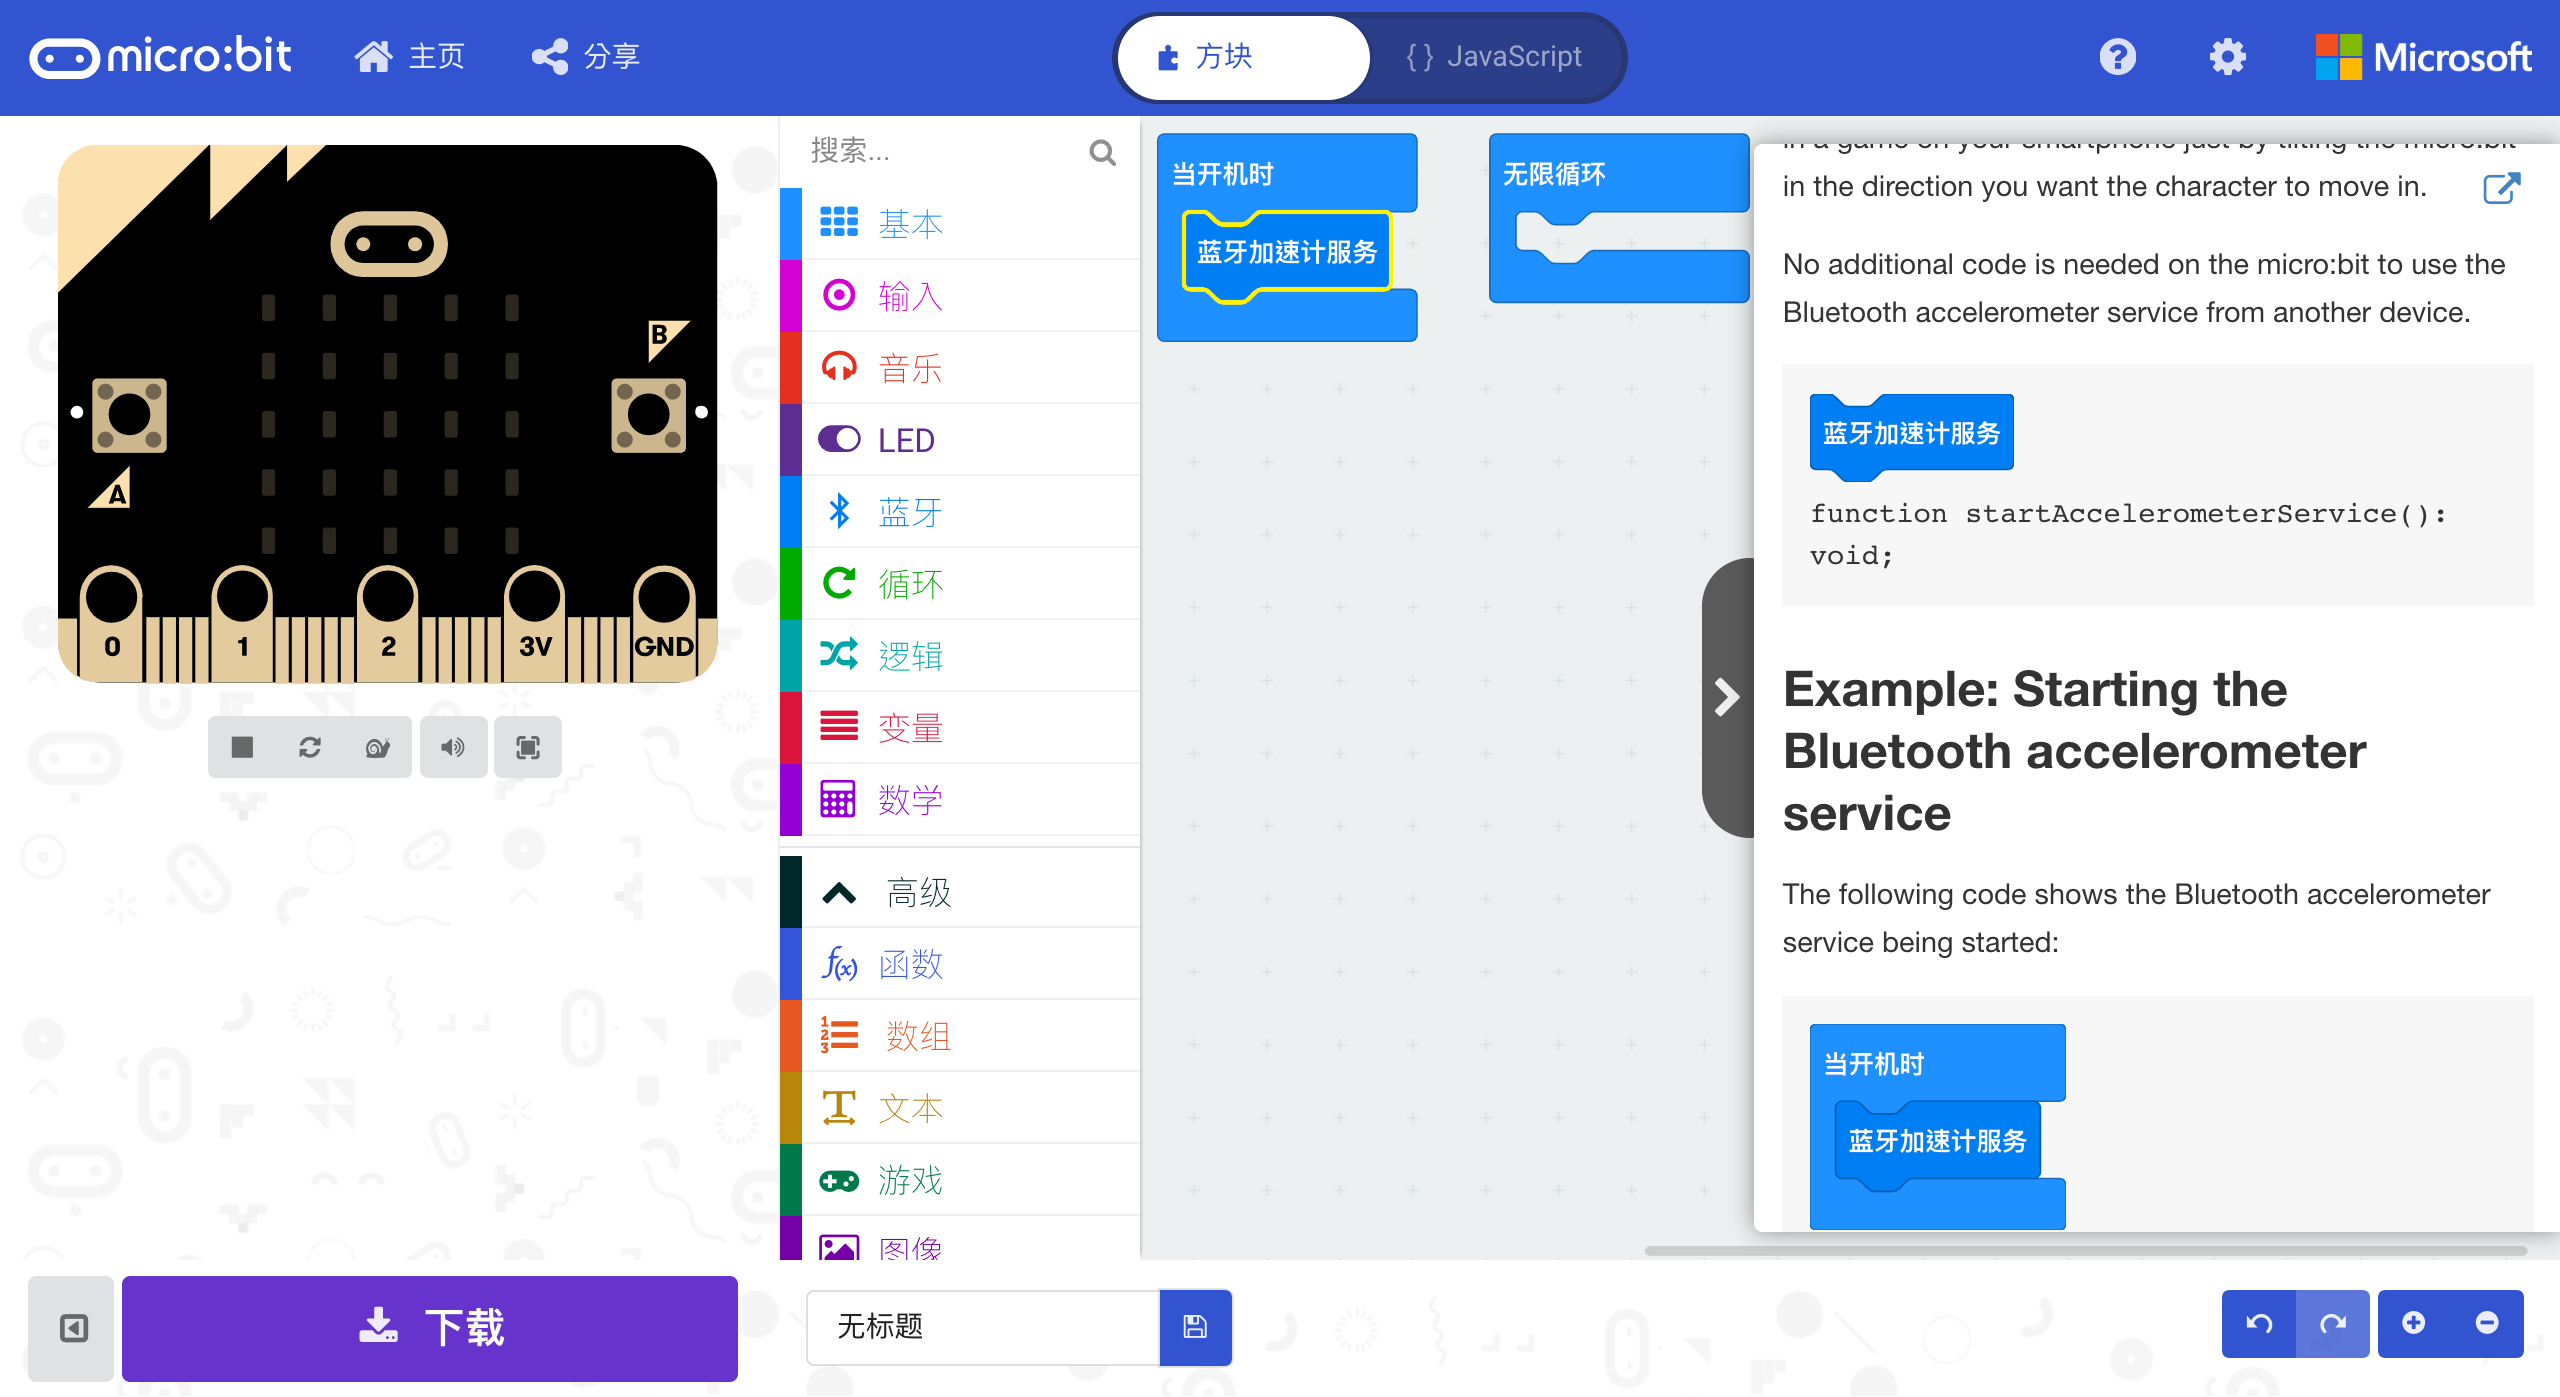Stop the simulator
Image resolution: width=2560 pixels, height=1397 pixels.
241,747
